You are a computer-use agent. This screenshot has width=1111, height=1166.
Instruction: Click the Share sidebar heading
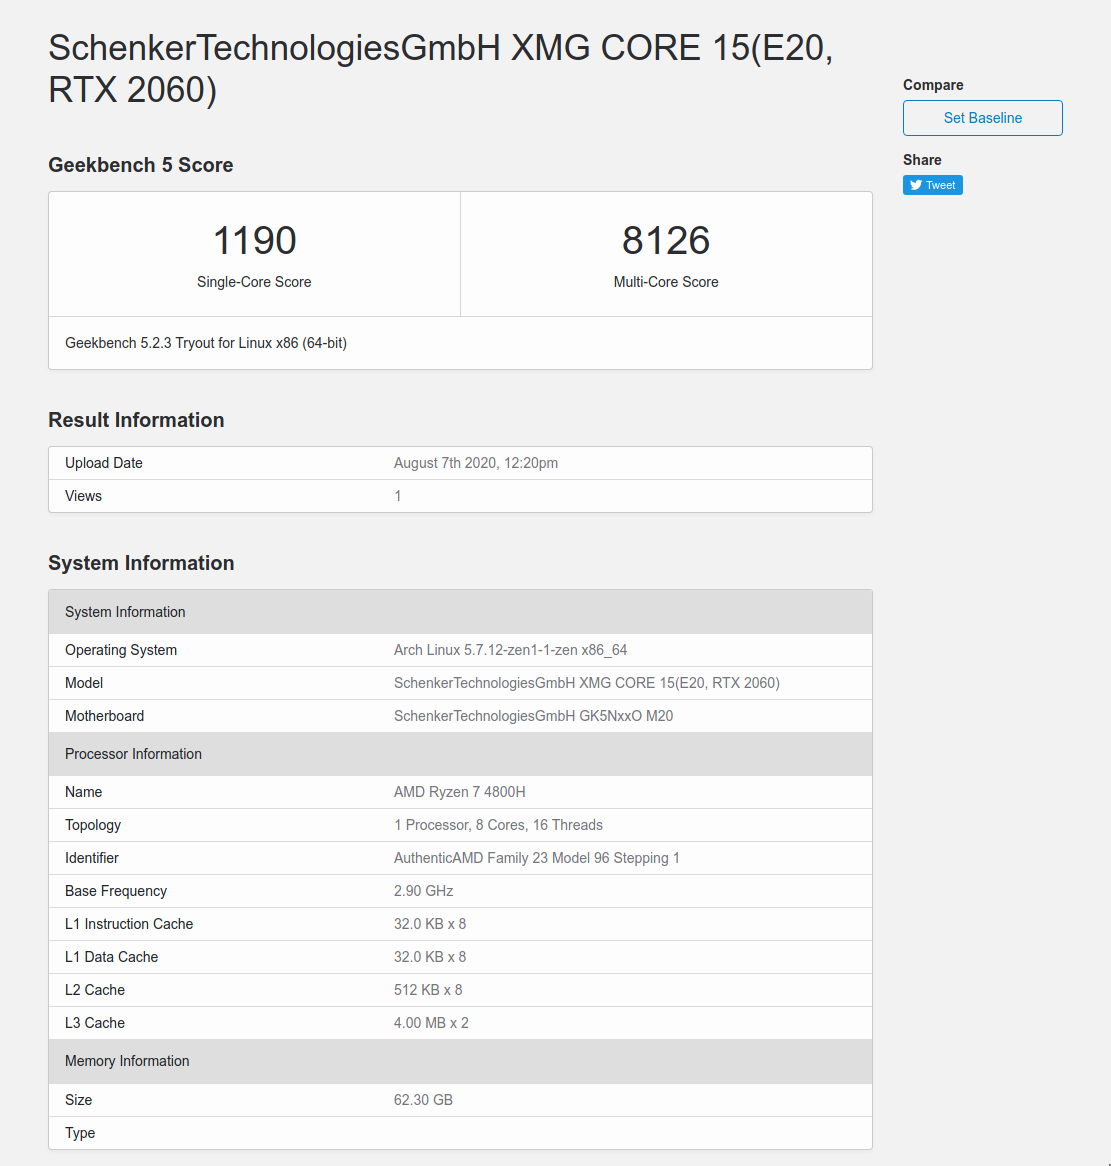point(922,160)
